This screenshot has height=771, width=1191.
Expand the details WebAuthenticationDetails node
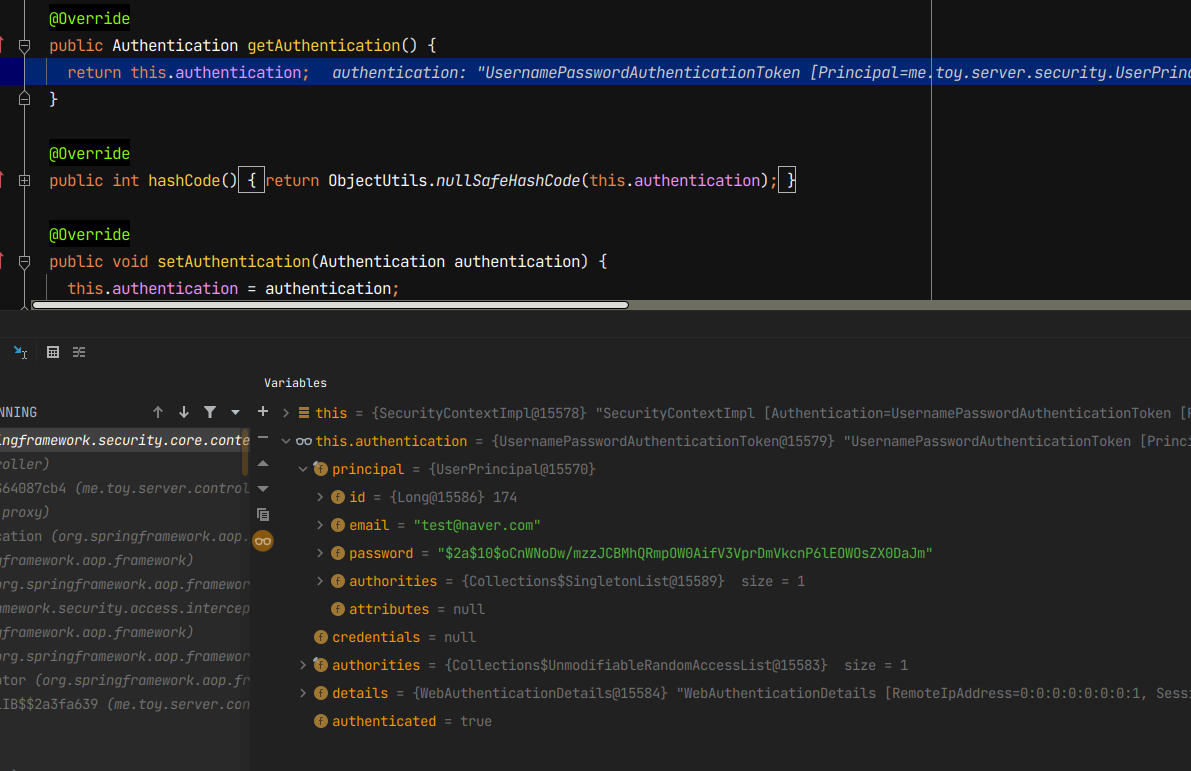point(302,694)
